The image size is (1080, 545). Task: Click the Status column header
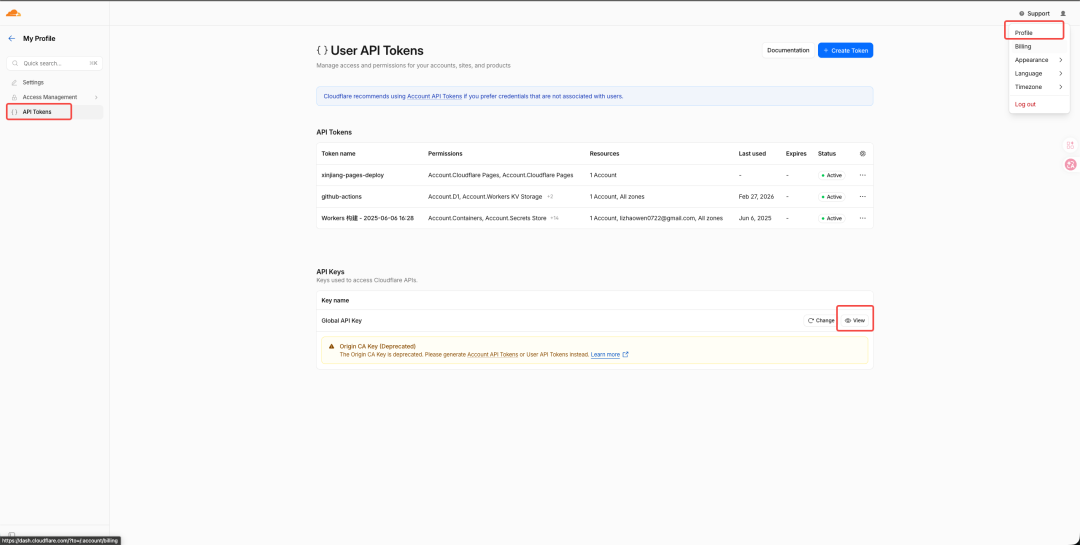click(826, 154)
